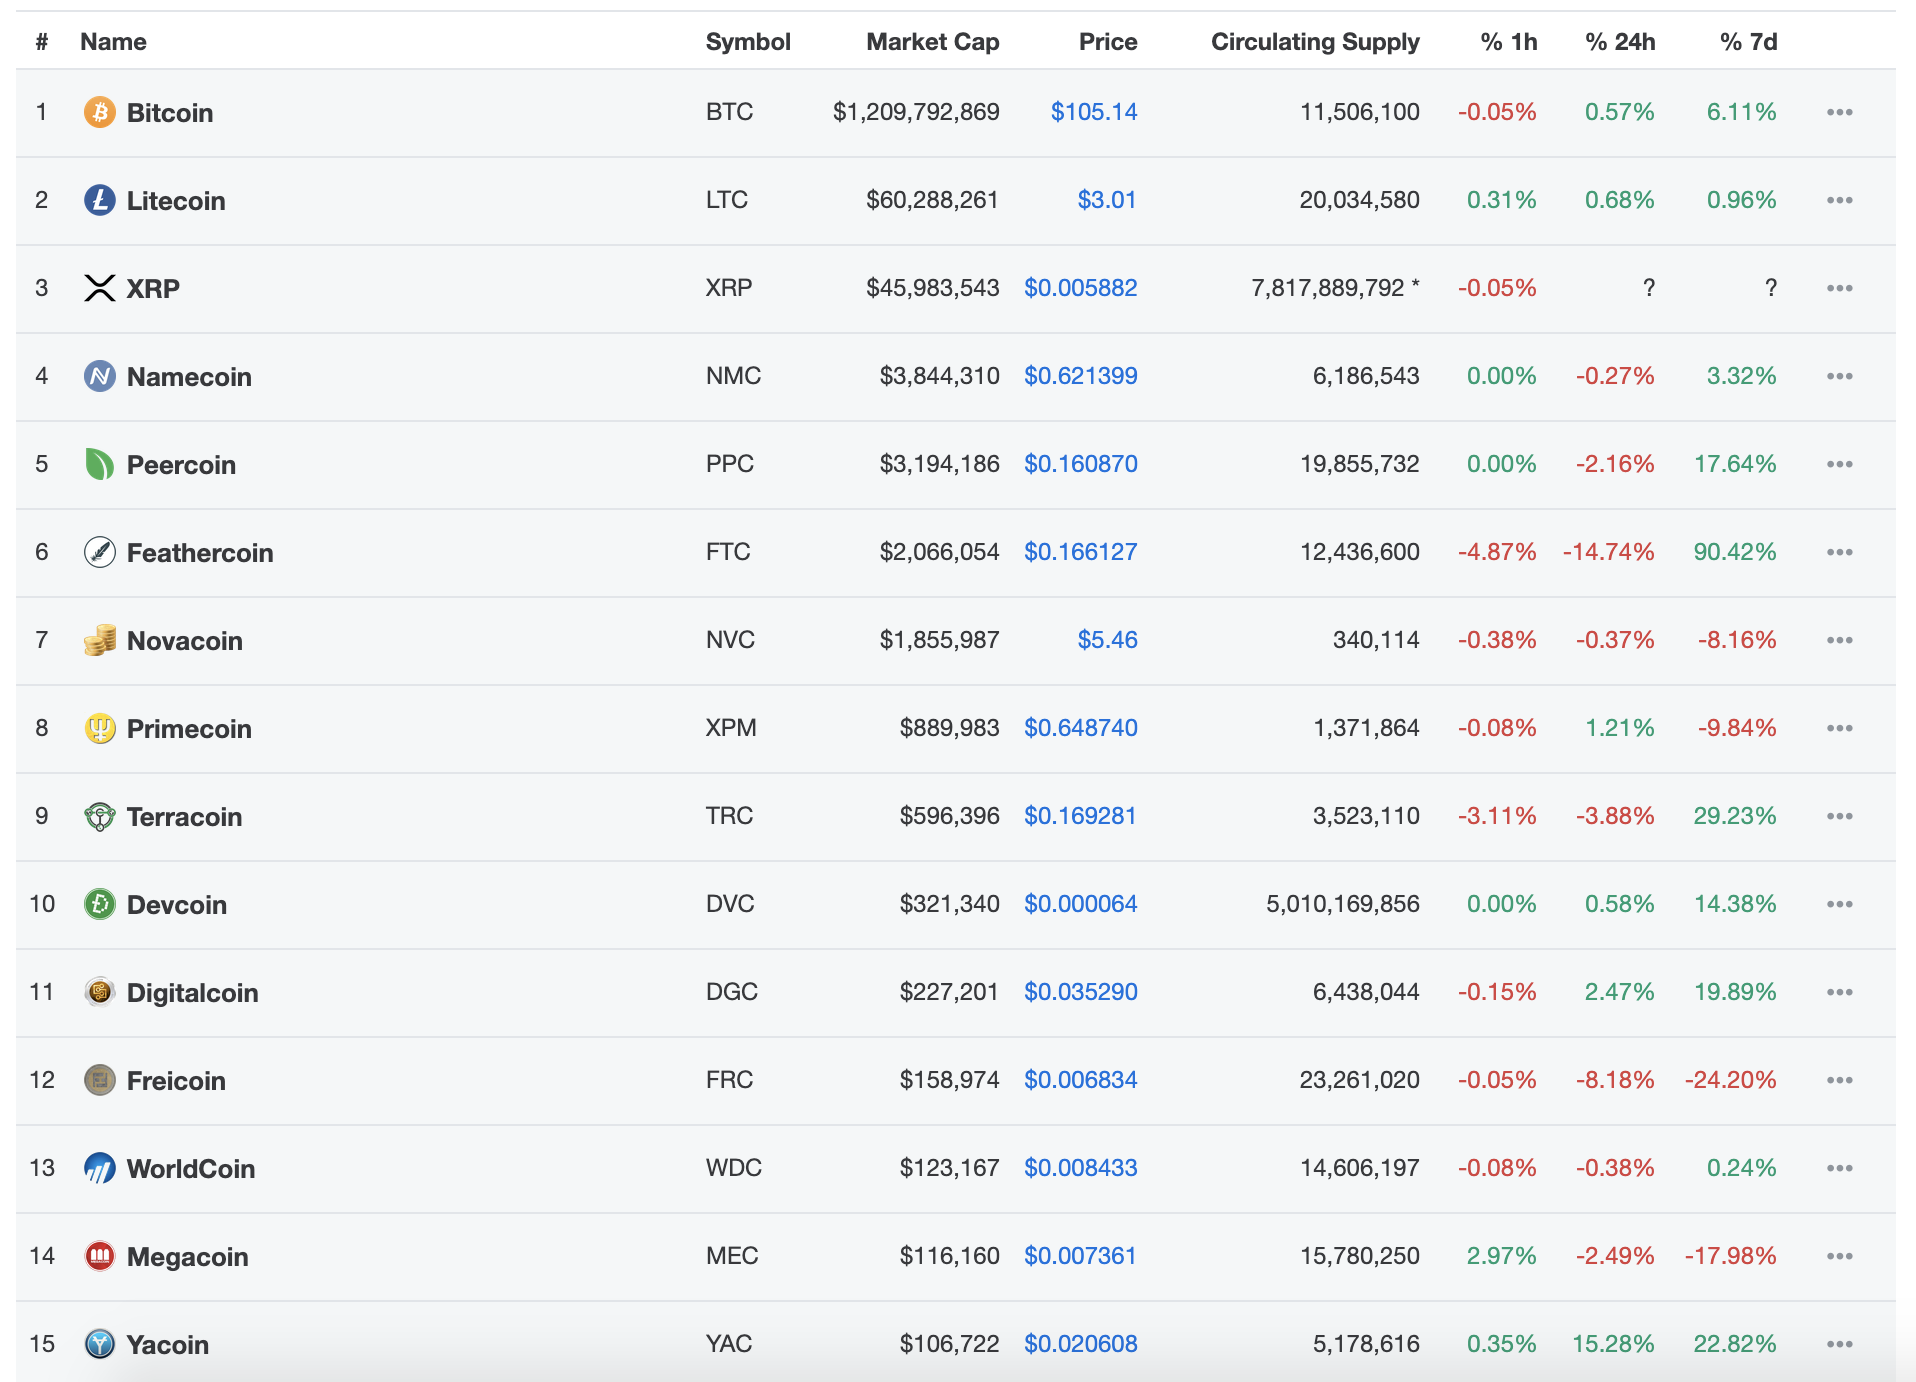Open the three-dot menu in WorldCoin row
Viewport: 1916px width, 1382px height.
[x=1839, y=1168]
